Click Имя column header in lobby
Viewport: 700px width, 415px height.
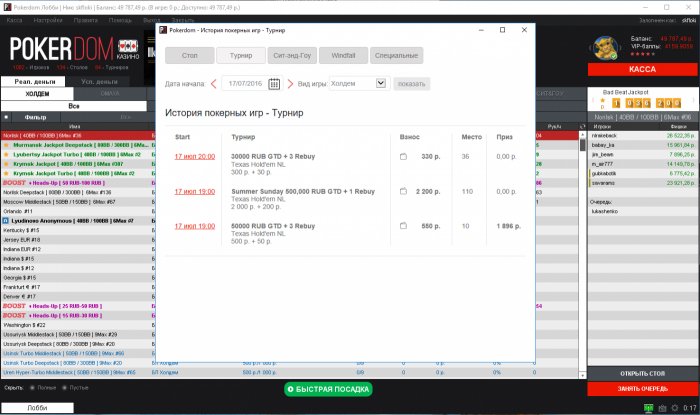75,127
